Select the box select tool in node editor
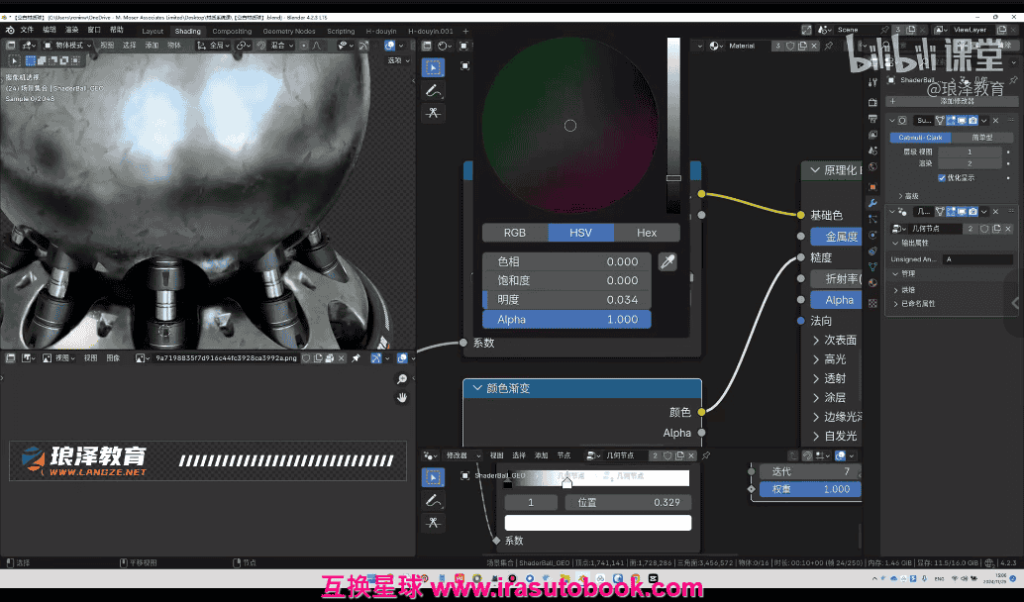 (x=433, y=67)
